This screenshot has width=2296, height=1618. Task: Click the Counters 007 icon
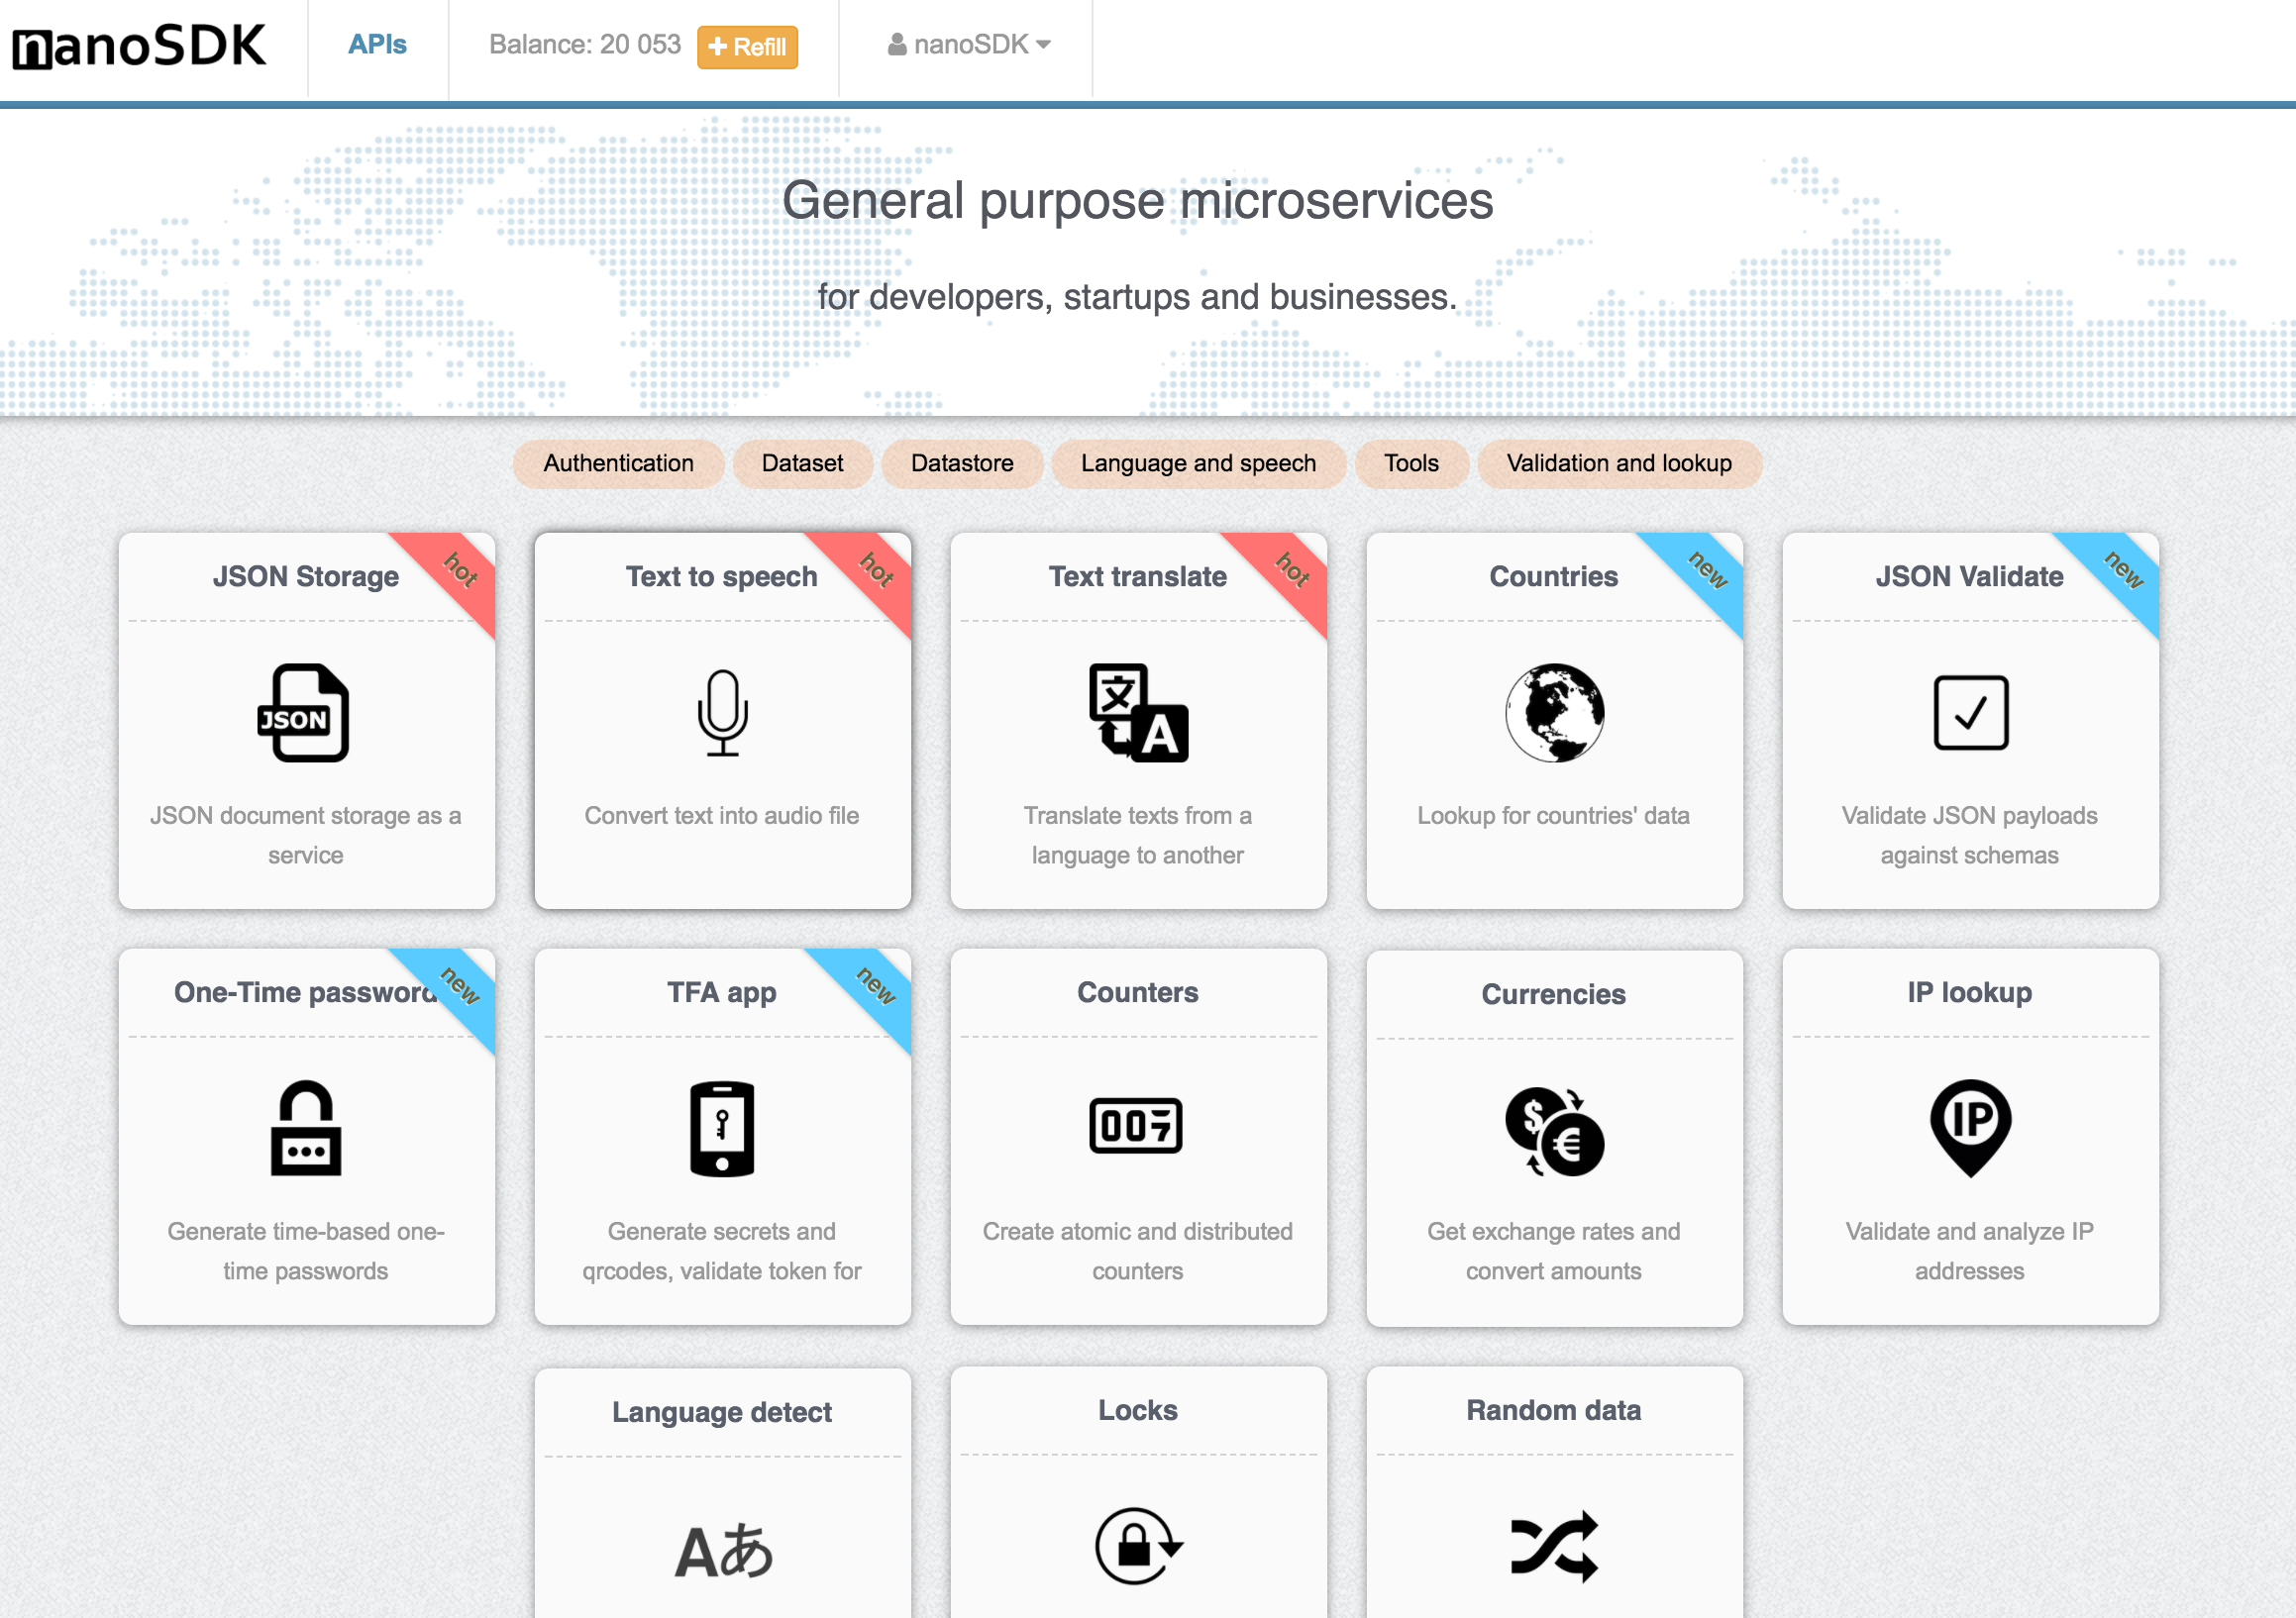tap(1136, 1126)
